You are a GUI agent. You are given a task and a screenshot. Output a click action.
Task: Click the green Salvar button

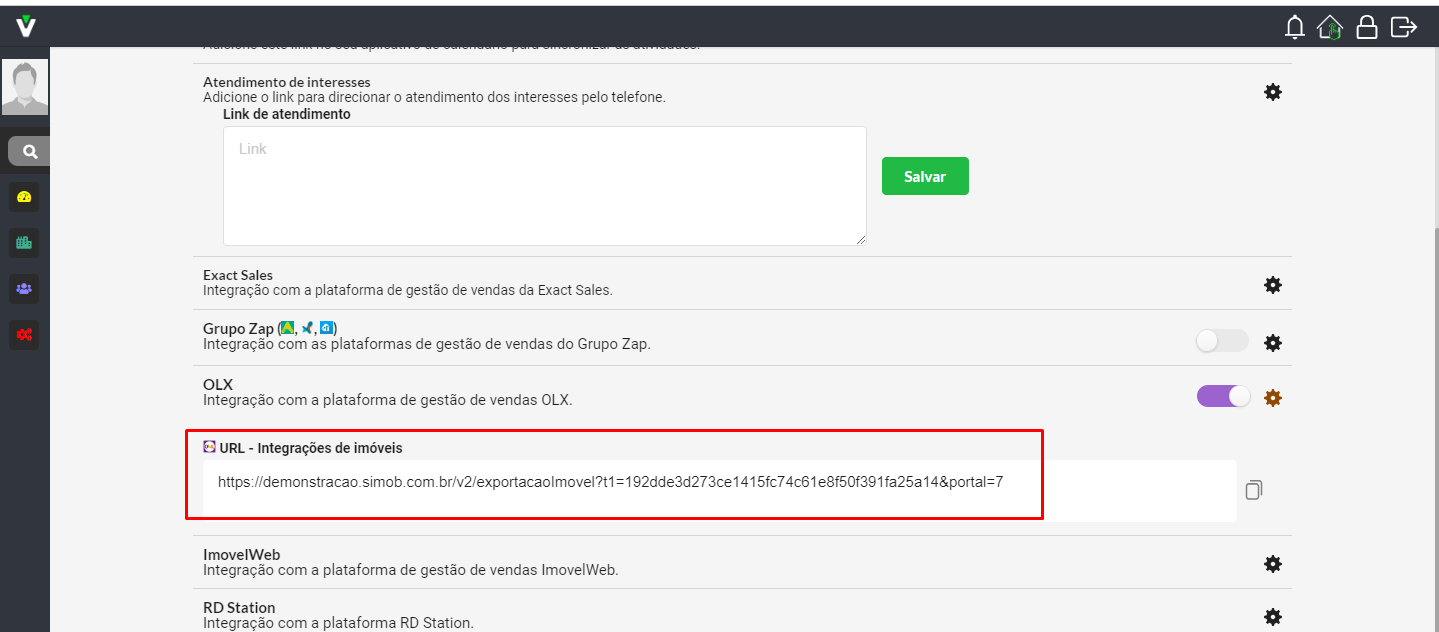tap(925, 176)
